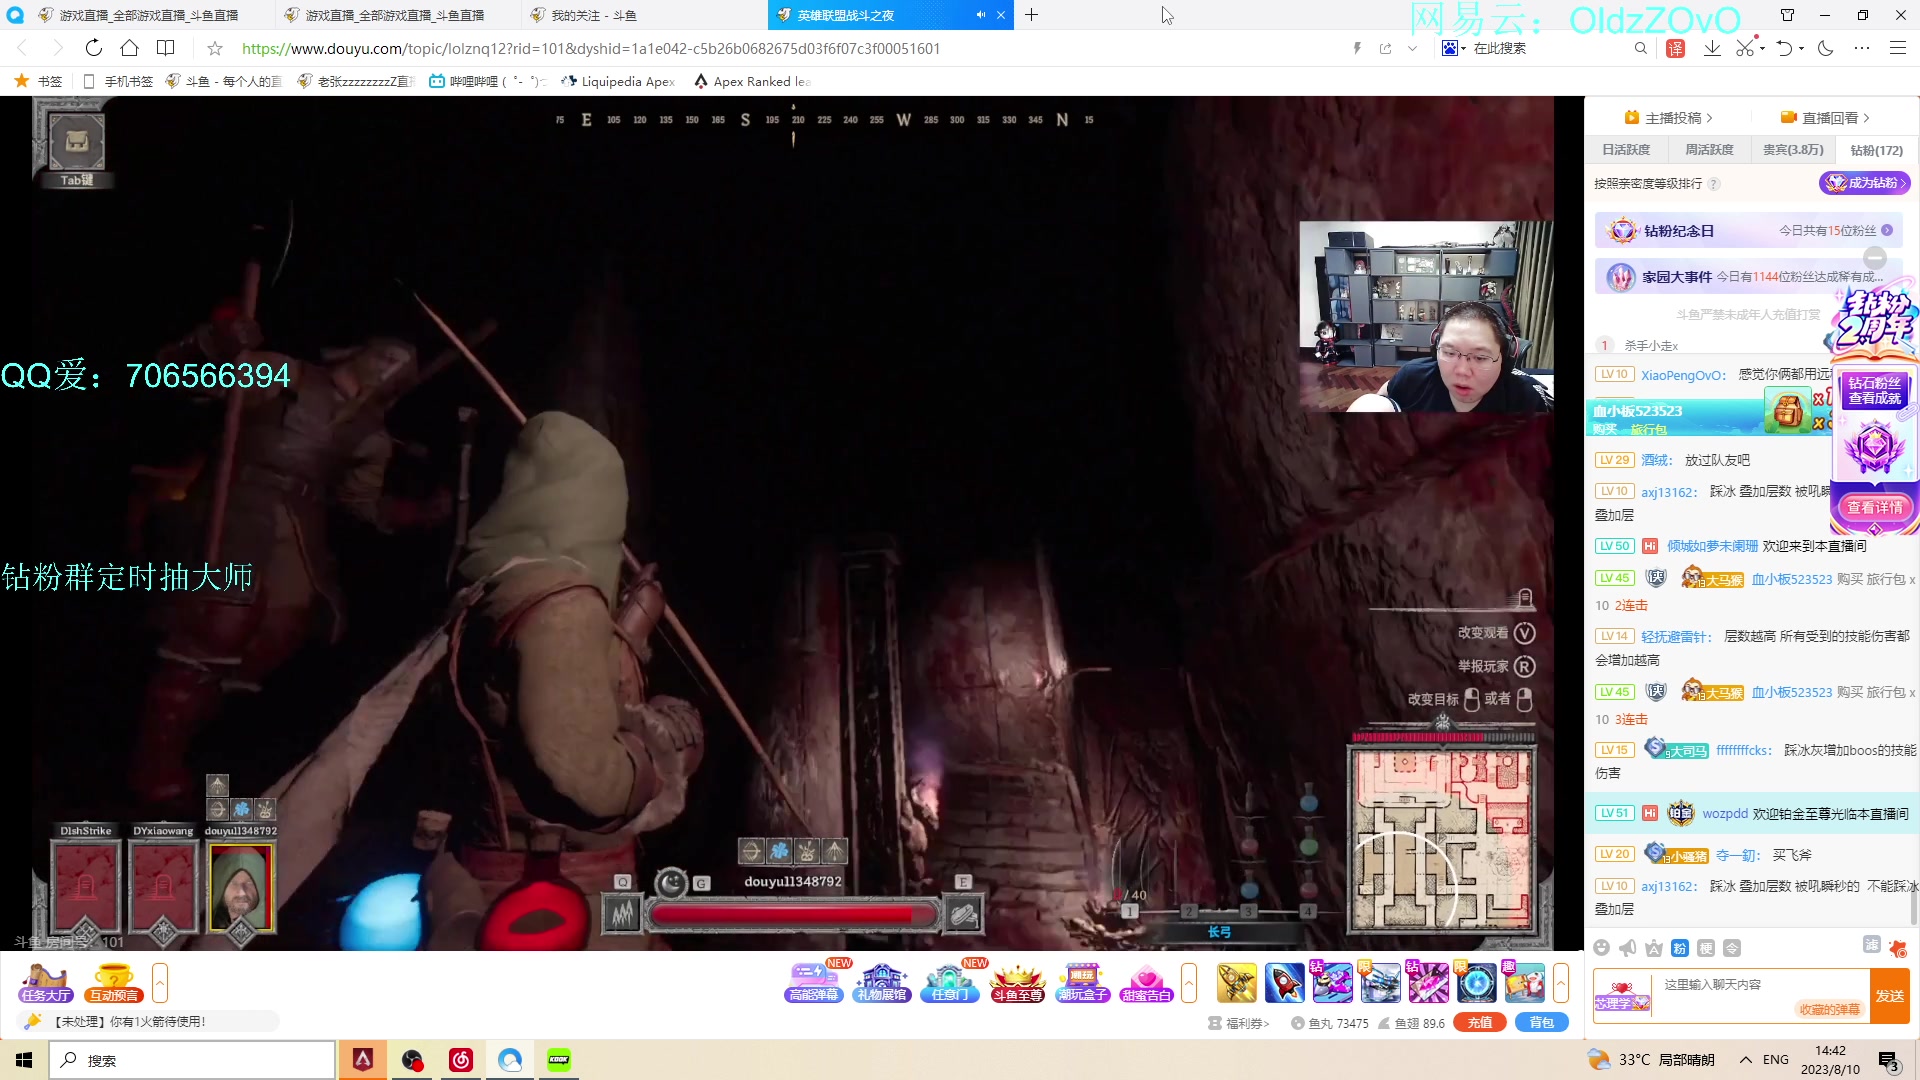Send the golden airplane gift
Viewport: 1920px width, 1080px height.
1237,983
